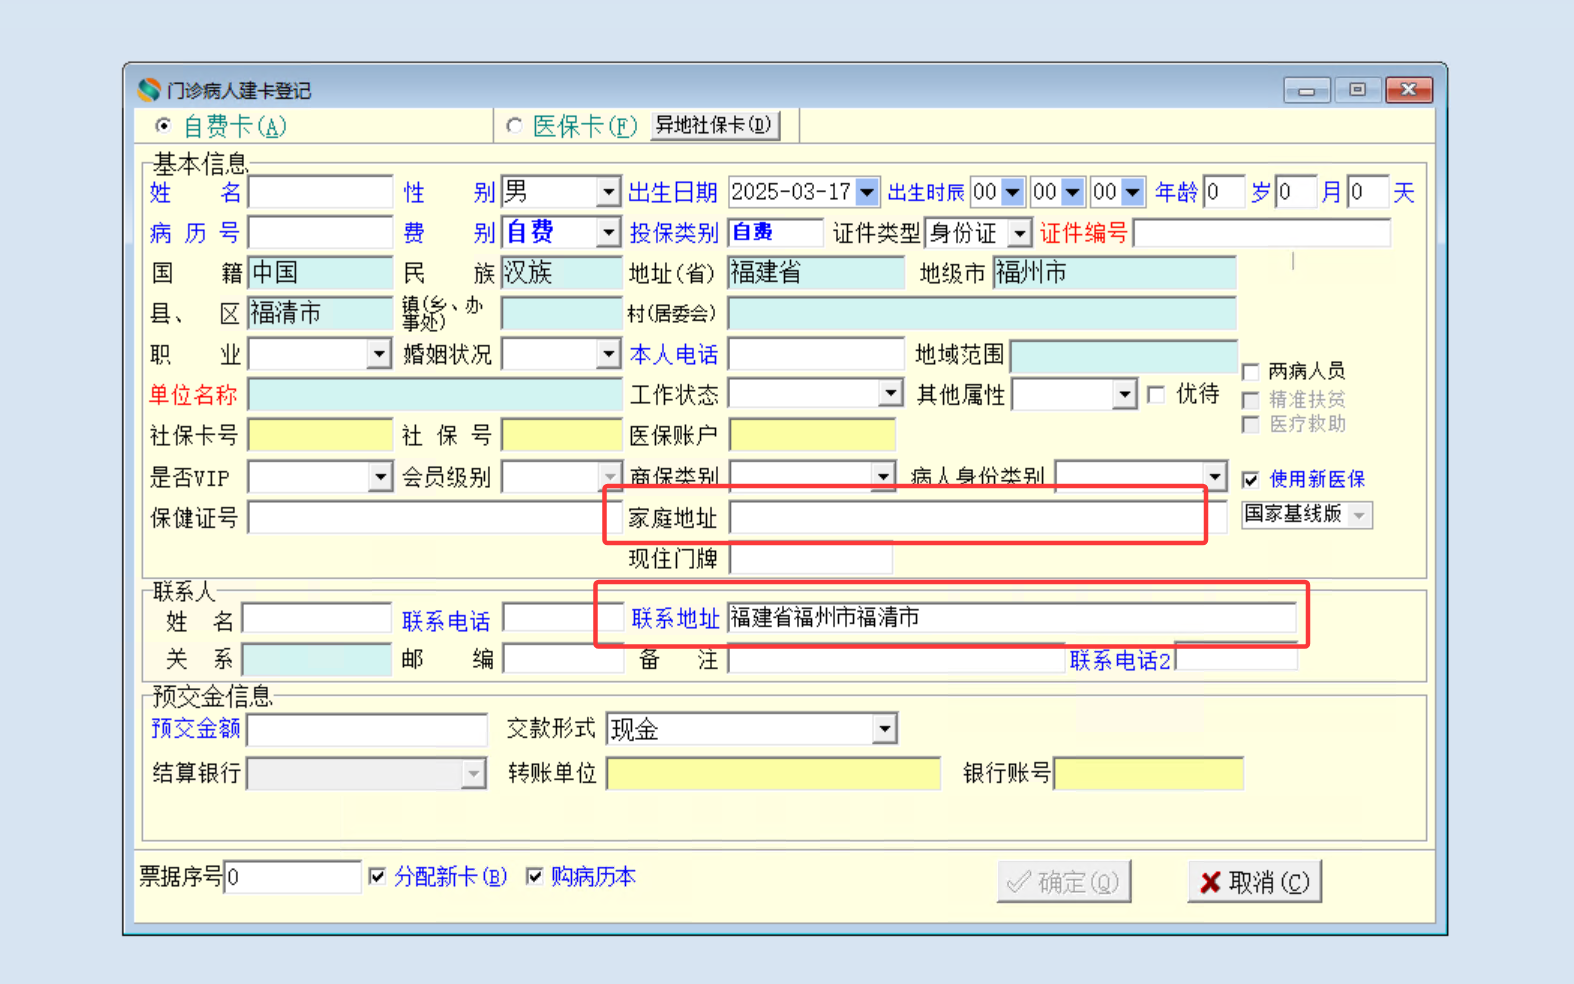This screenshot has height=984, width=1574.
Task: Toggle the 购病历本 checkbox
Action: [535, 877]
